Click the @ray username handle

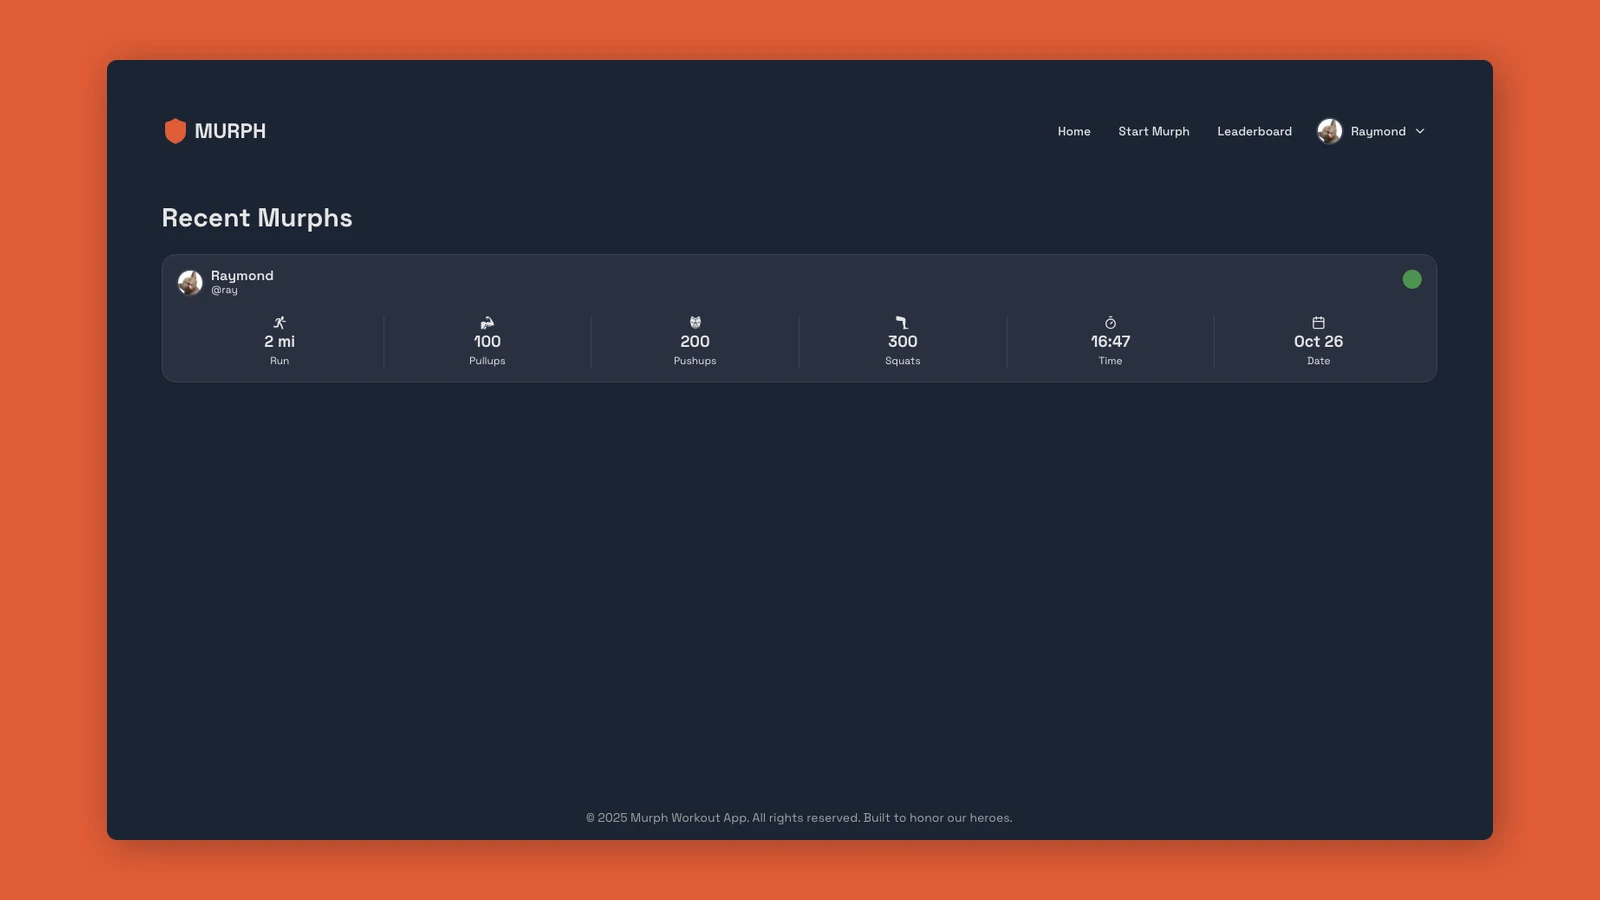[224, 290]
